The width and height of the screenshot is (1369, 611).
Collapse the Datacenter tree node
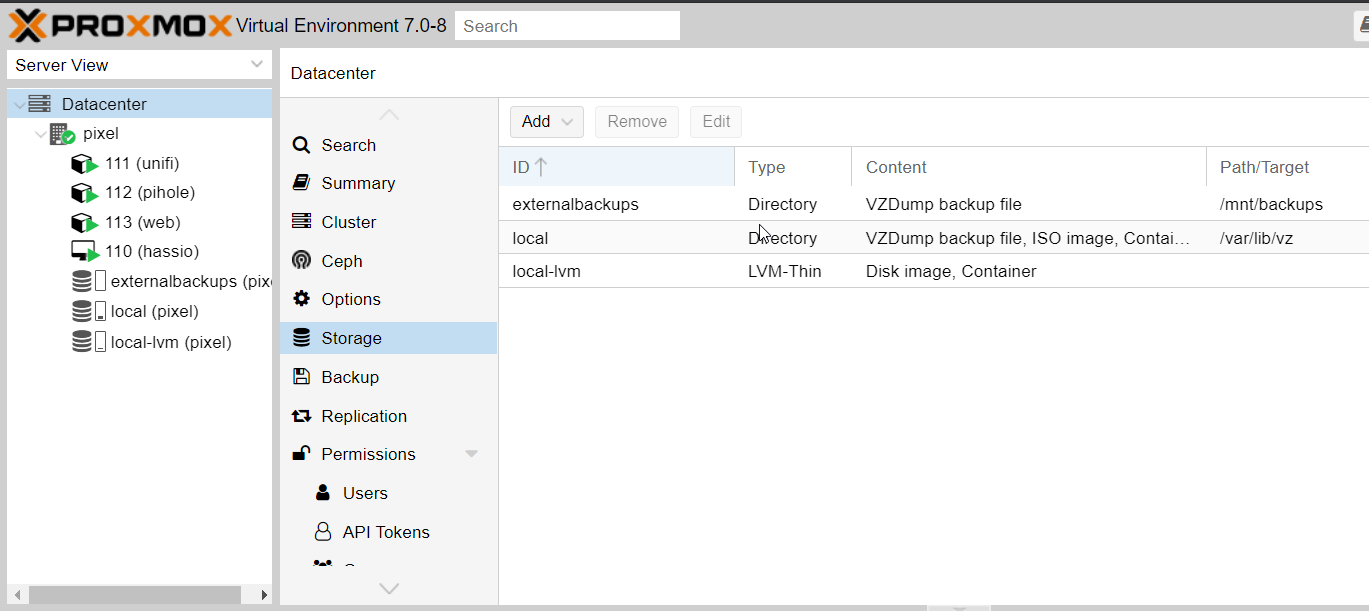tap(19, 104)
